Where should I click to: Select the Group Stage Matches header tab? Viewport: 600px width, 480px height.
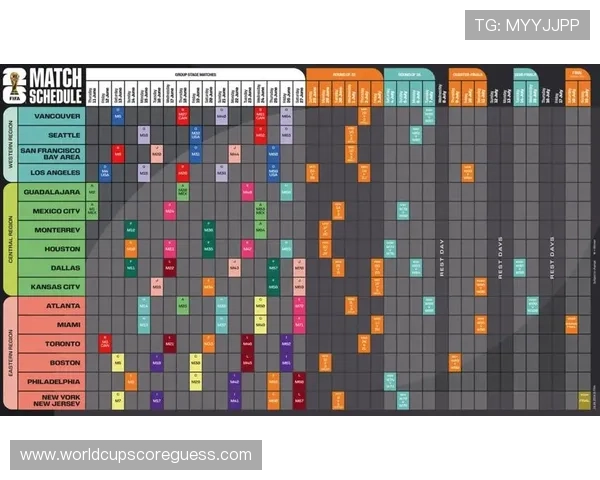click(x=196, y=74)
